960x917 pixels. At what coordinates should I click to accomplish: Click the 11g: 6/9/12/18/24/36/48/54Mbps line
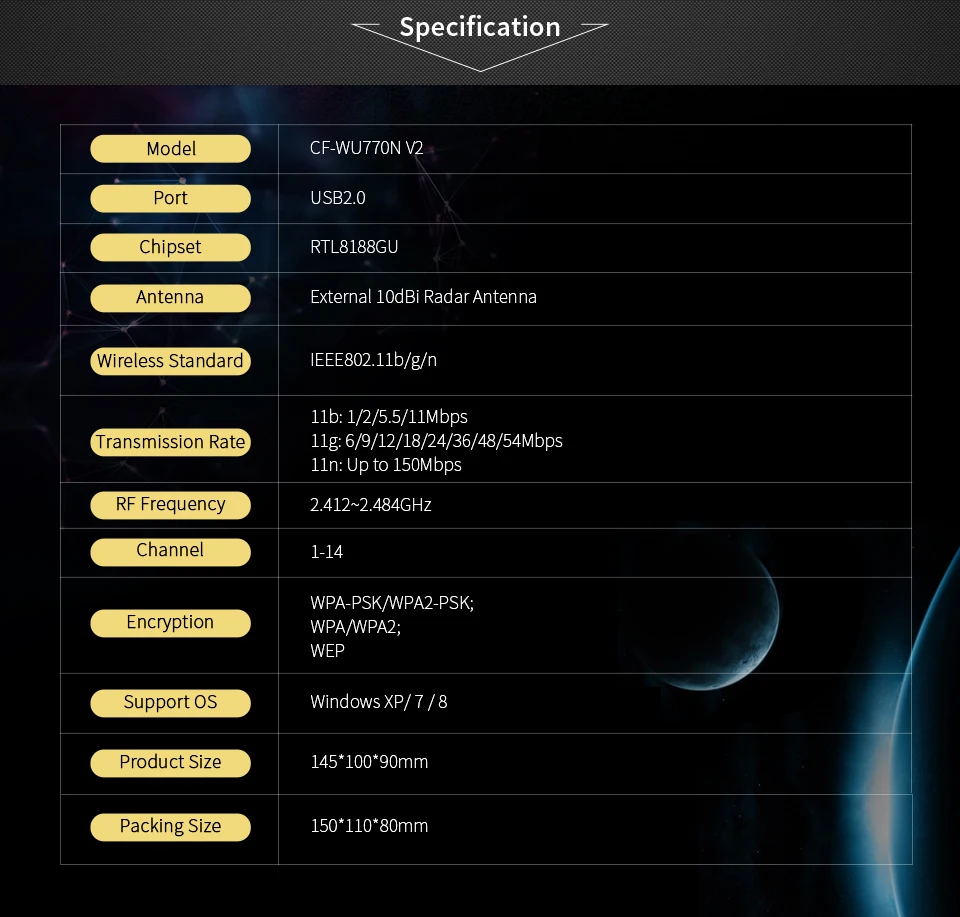tap(436, 441)
